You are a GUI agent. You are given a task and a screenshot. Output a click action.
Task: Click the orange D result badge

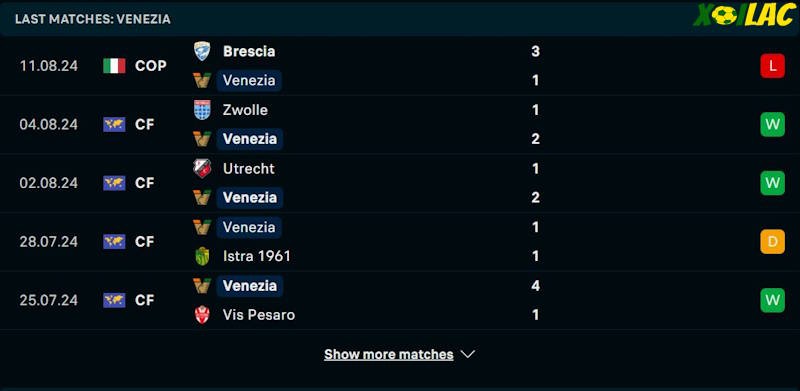[772, 241]
